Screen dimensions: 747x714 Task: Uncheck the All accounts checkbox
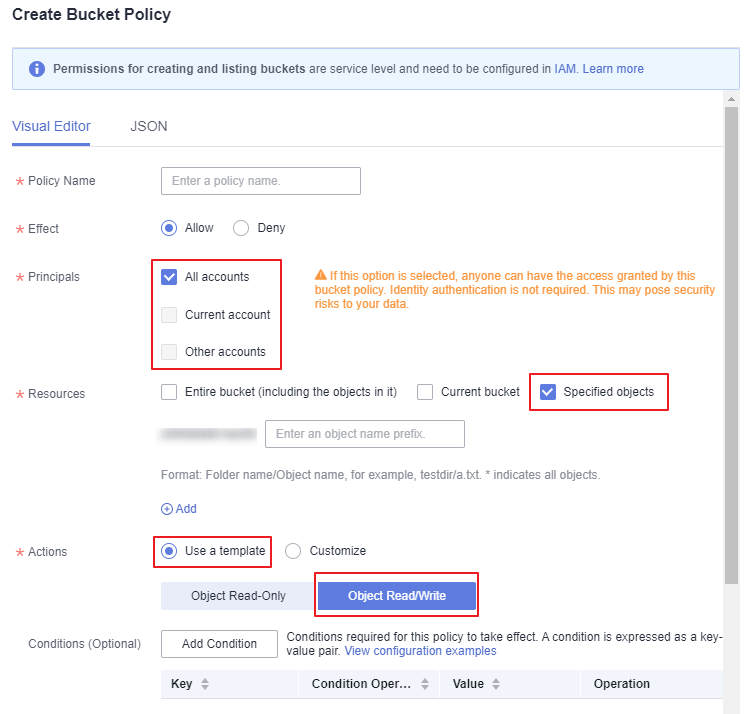point(169,277)
